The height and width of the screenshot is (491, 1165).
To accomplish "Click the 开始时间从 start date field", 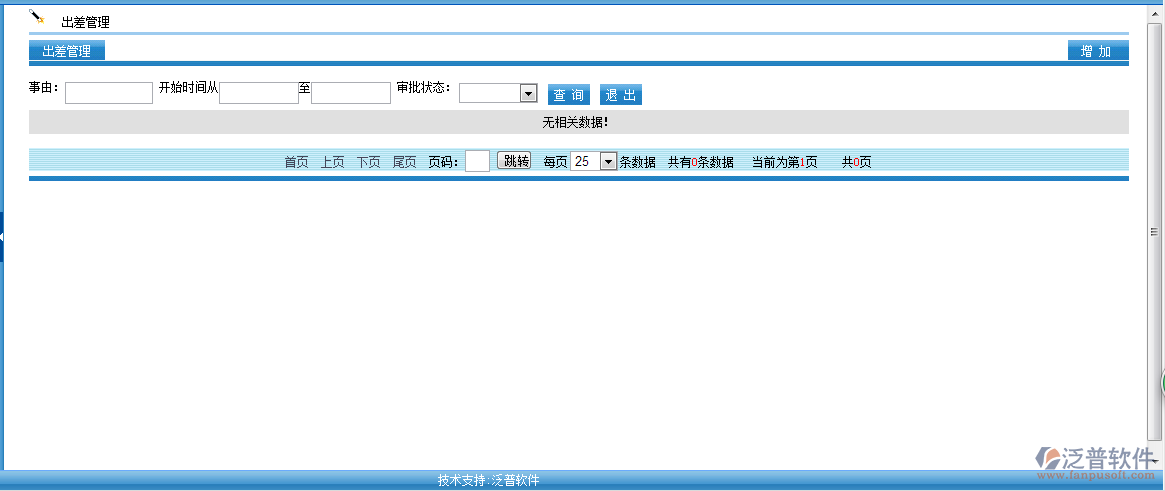I will pyautogui.click(x=259, y=93).
